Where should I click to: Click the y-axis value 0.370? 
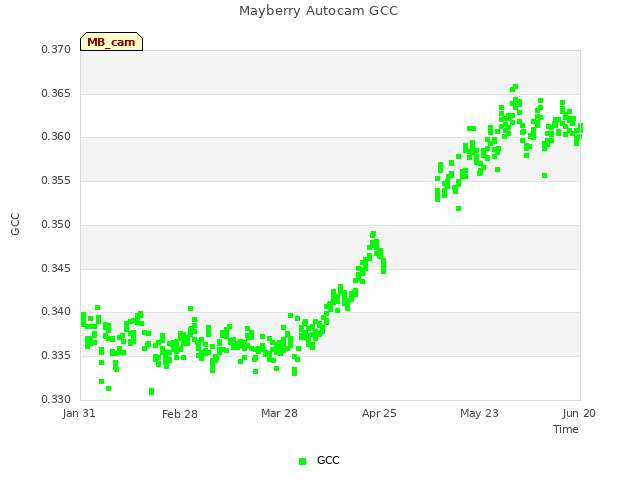point(56,49)
